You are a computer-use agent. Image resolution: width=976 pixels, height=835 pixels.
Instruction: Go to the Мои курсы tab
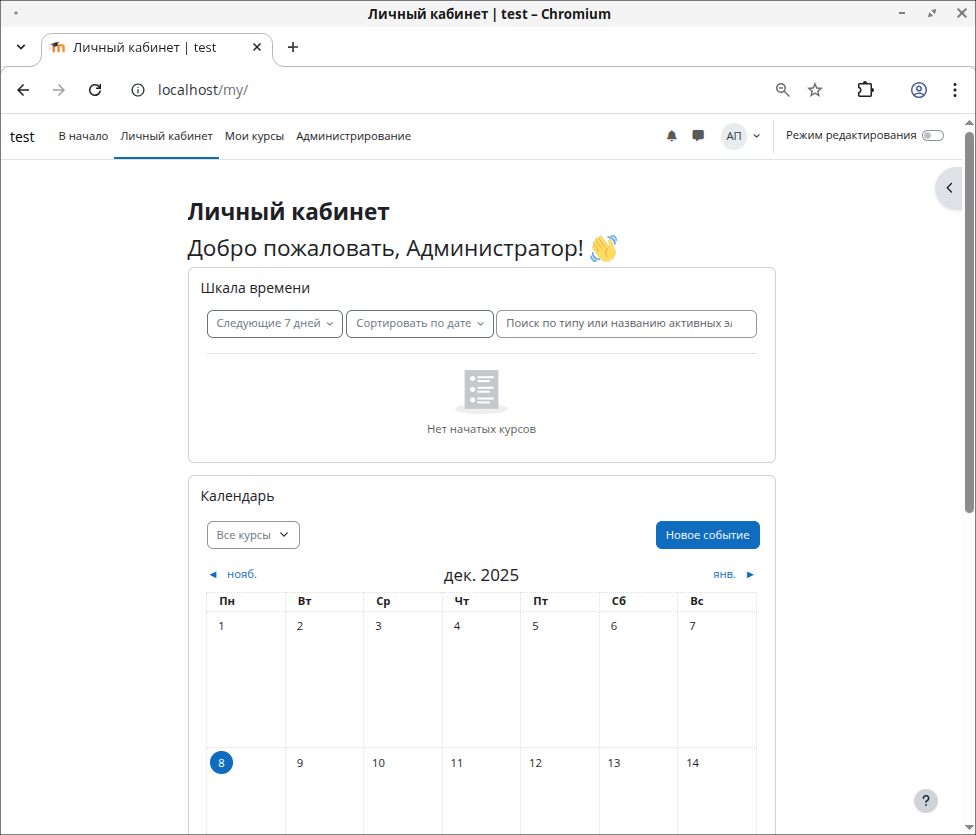(254, 136)
